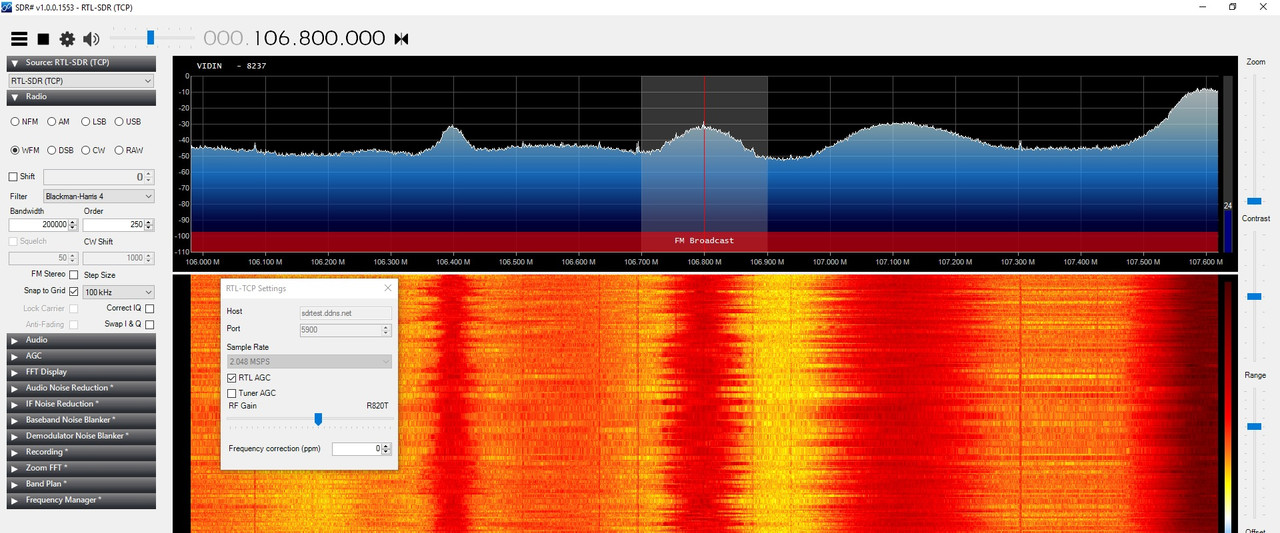Image resolution: width=1280 pixels, height=533 pixels.
Task: Adjust the Contrast slider on right
Action: pos(1254,296)
